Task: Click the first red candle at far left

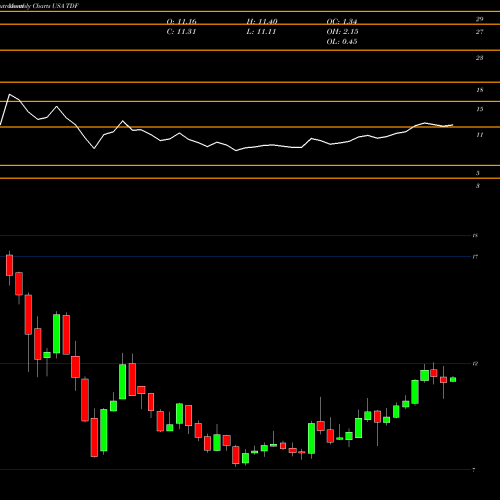Action: tap(9, 265)
